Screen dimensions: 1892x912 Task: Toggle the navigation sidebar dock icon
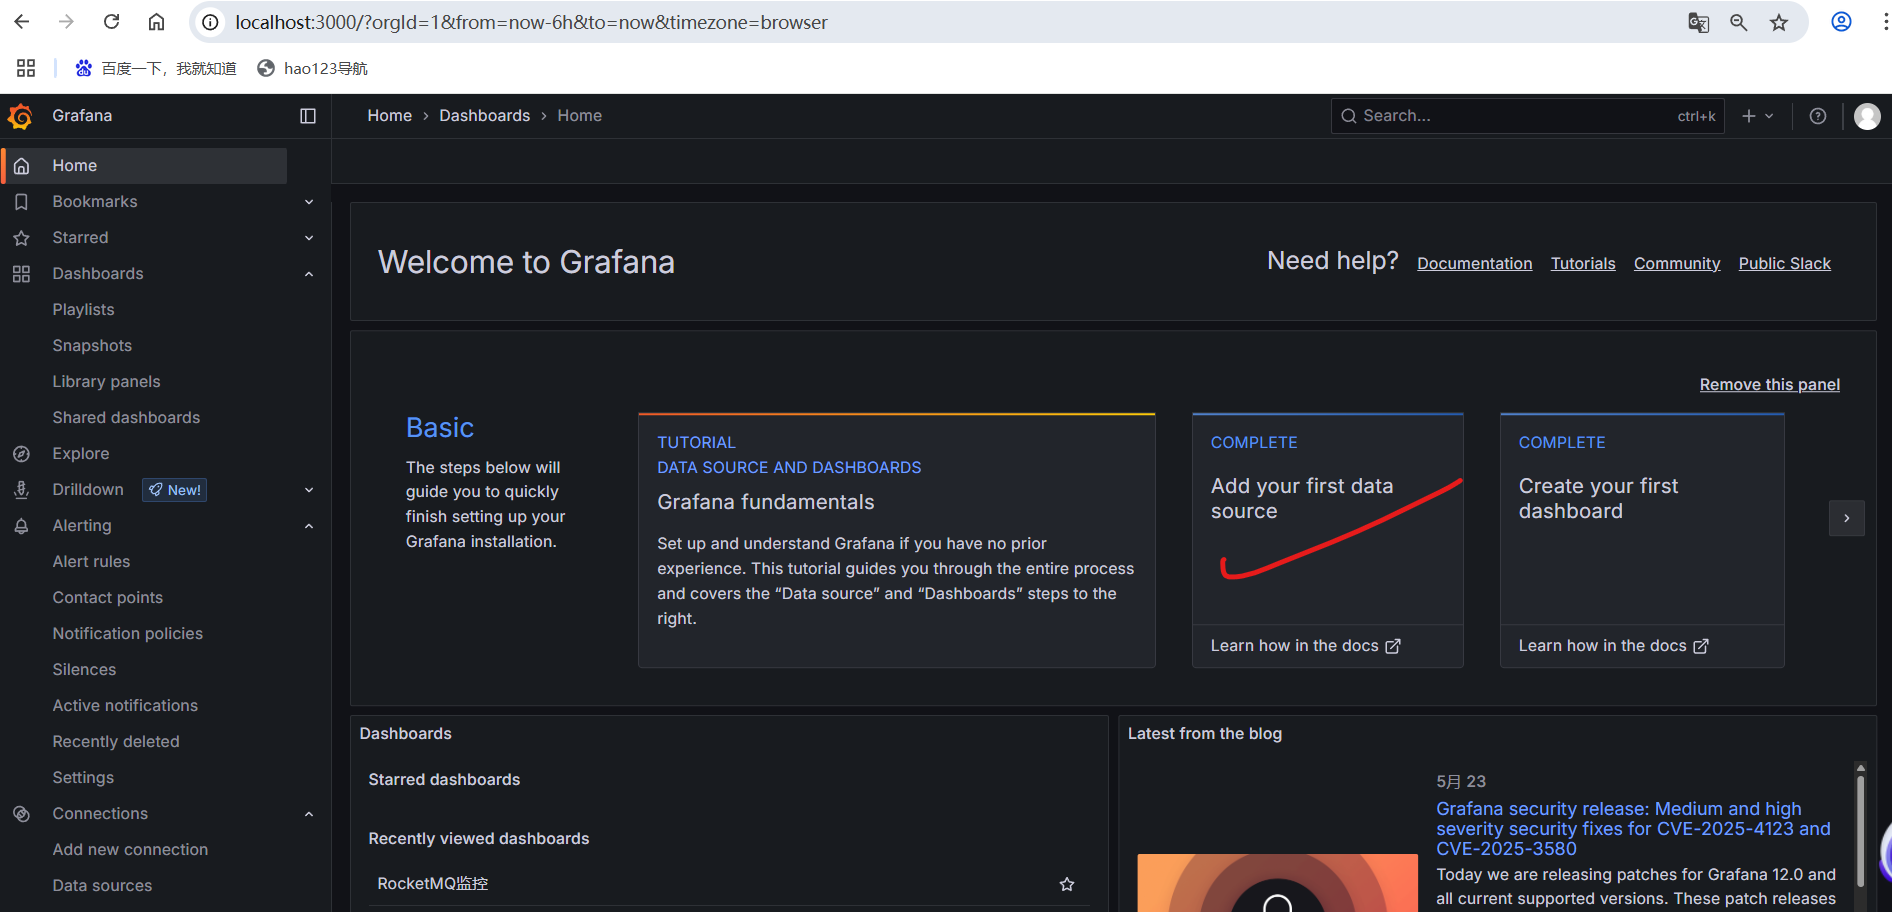coord(307,116)
